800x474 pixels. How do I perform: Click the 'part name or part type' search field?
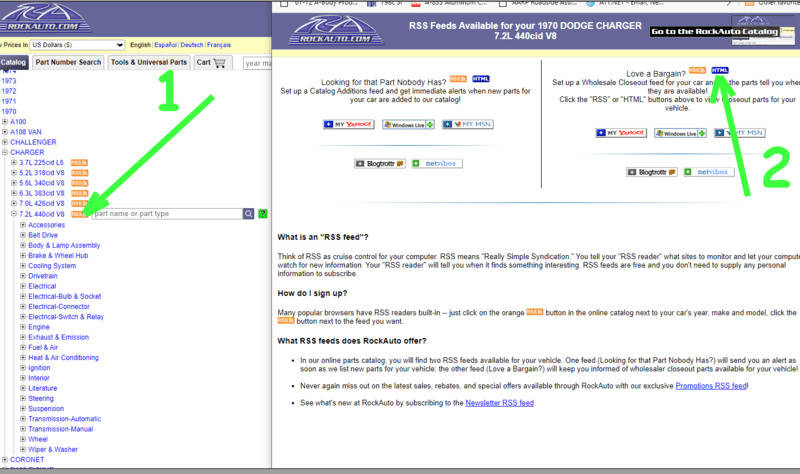[167, 214]
